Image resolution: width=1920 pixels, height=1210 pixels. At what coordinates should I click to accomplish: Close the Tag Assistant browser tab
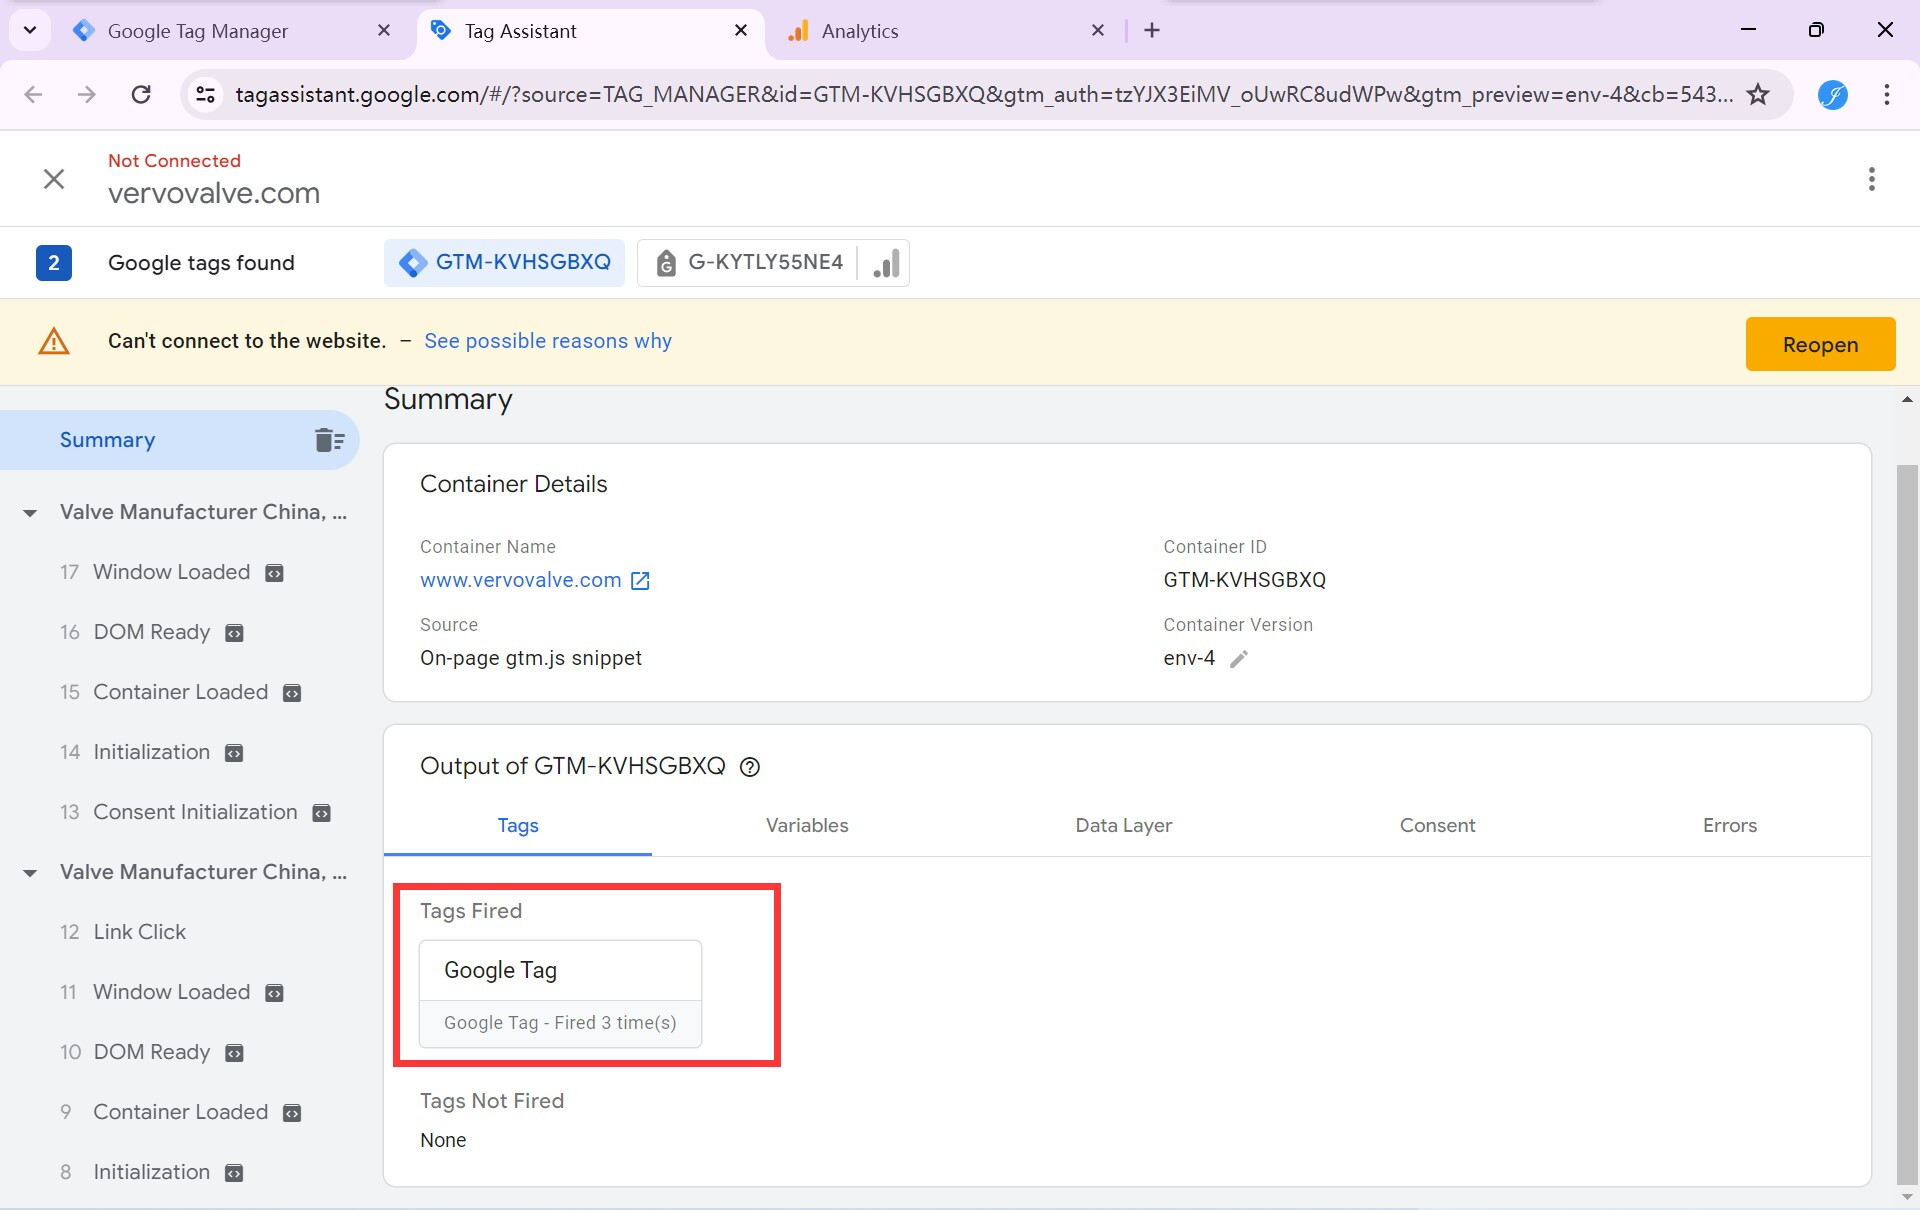(741, 31)
